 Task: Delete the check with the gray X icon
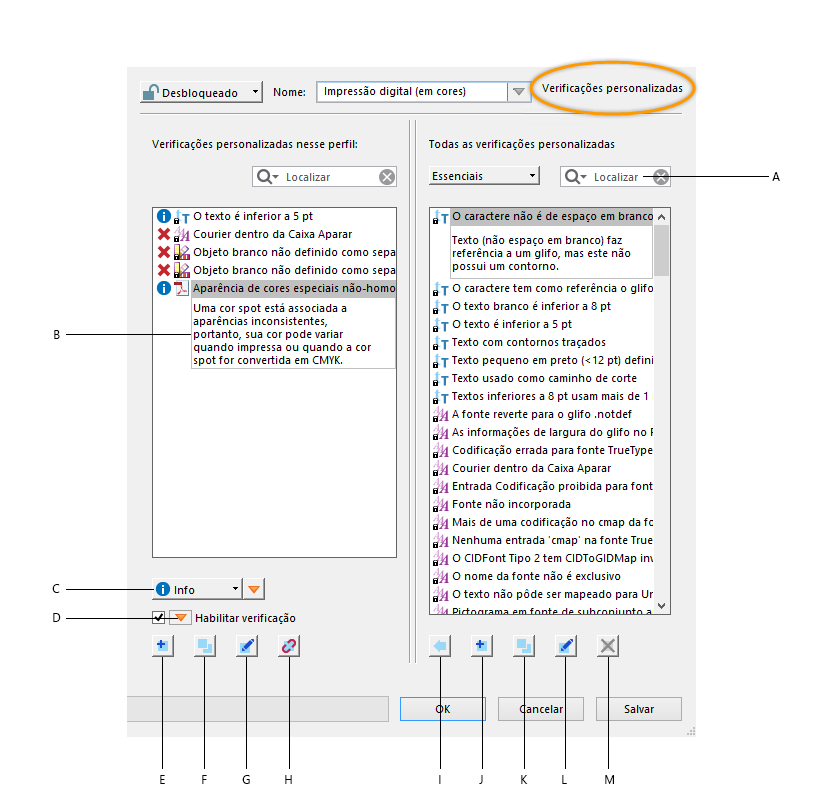click(x=608, y=646)
